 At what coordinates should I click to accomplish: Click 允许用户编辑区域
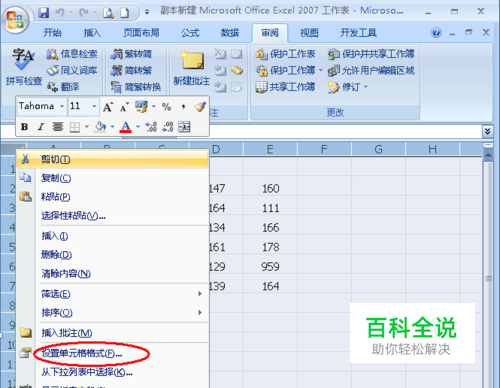click(371, 70)
